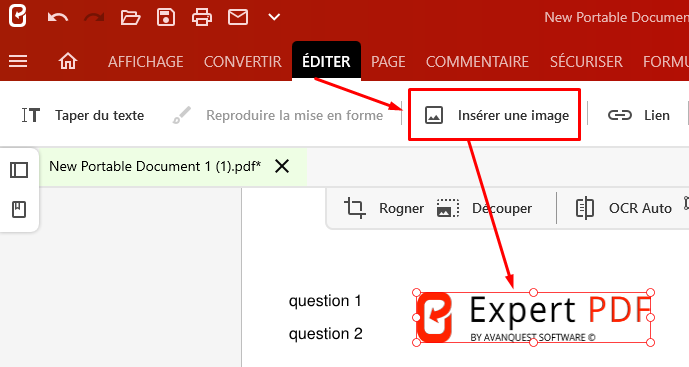The height and width of the screenshot is (367, 689).
Task: Click the Lien button
Action: click(639, 115)
